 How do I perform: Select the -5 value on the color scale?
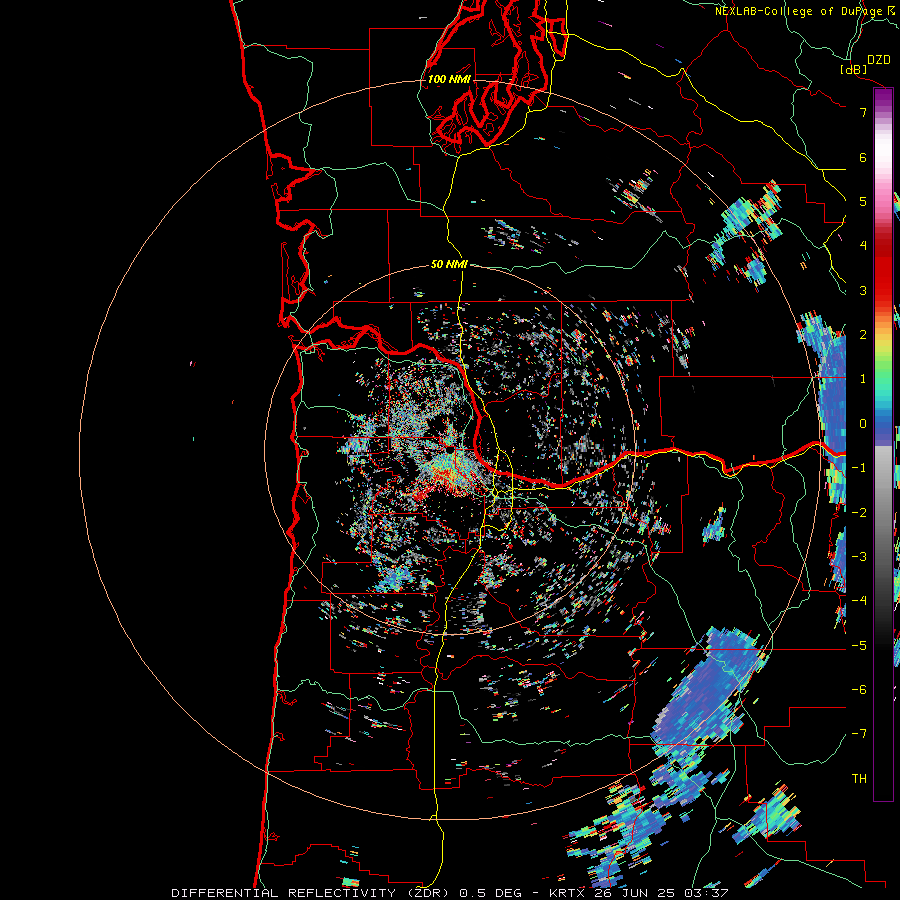(859, 645)
